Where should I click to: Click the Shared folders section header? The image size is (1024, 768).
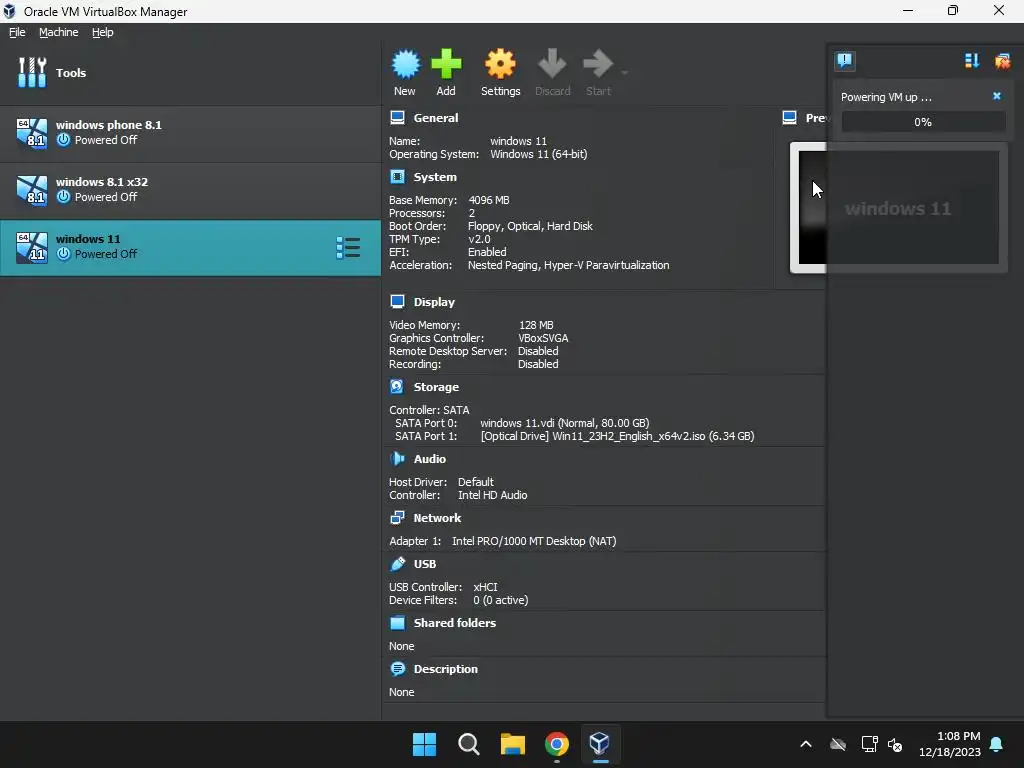point(455,623)
